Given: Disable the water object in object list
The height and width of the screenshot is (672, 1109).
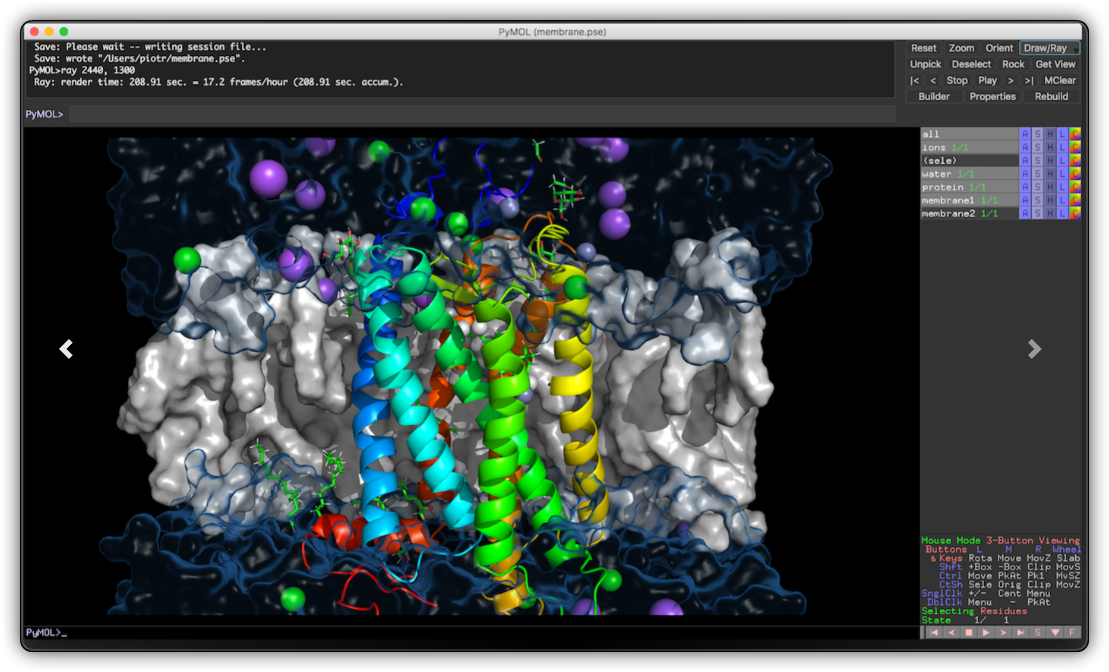Looking at the screenshot, I should (968, 174).
